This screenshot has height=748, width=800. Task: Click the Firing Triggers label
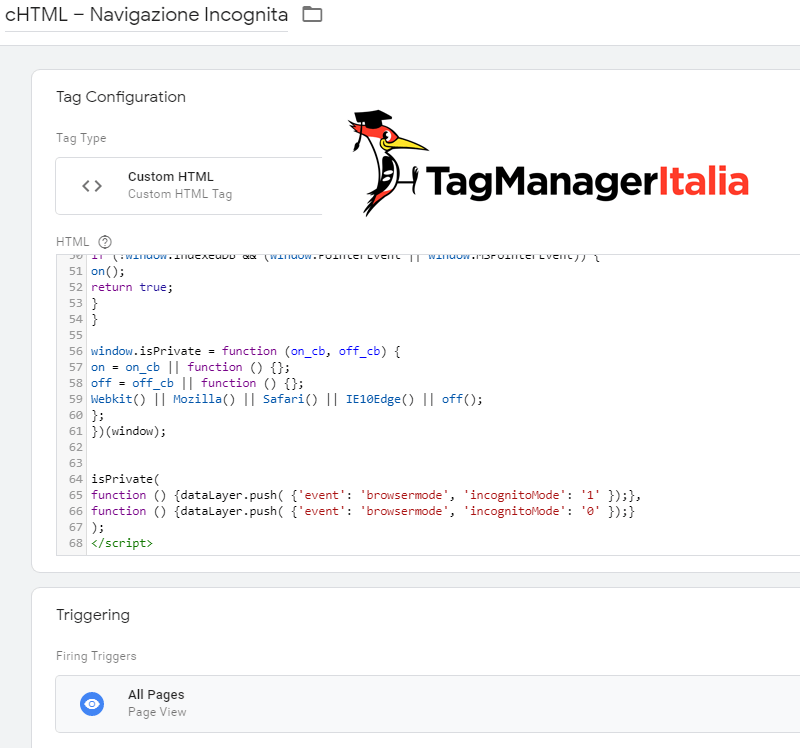[96, 656]
